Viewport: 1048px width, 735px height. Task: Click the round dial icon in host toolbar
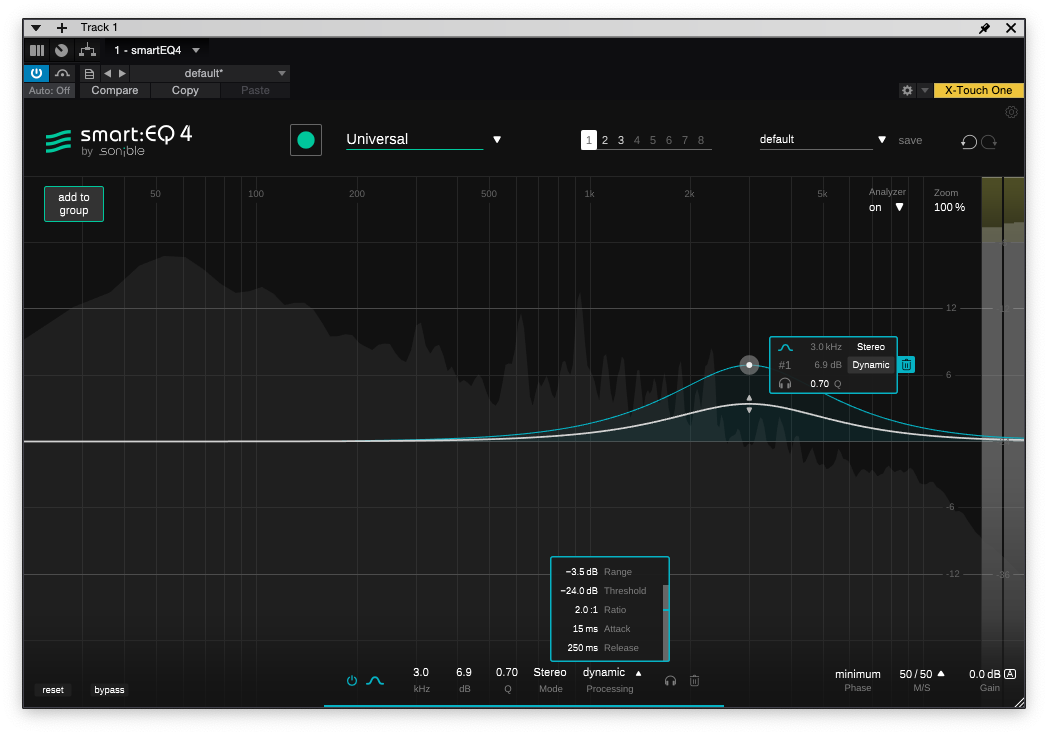pyautogui.click(x=61, y=50)
